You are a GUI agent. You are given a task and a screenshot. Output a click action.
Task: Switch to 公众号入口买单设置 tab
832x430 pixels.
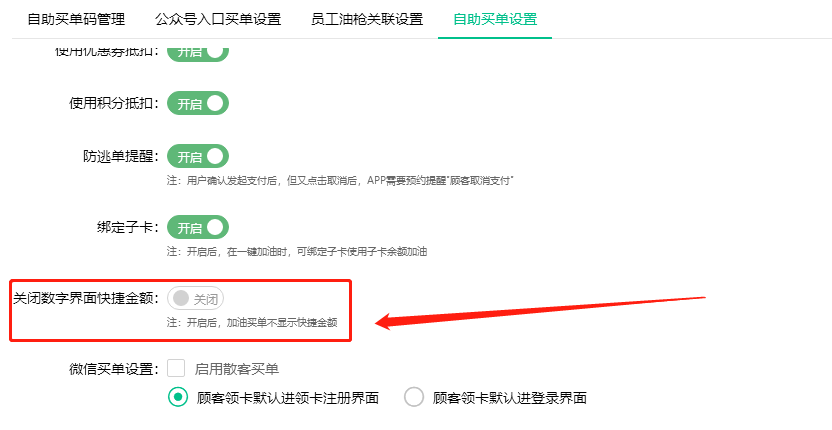click(218, 19)
